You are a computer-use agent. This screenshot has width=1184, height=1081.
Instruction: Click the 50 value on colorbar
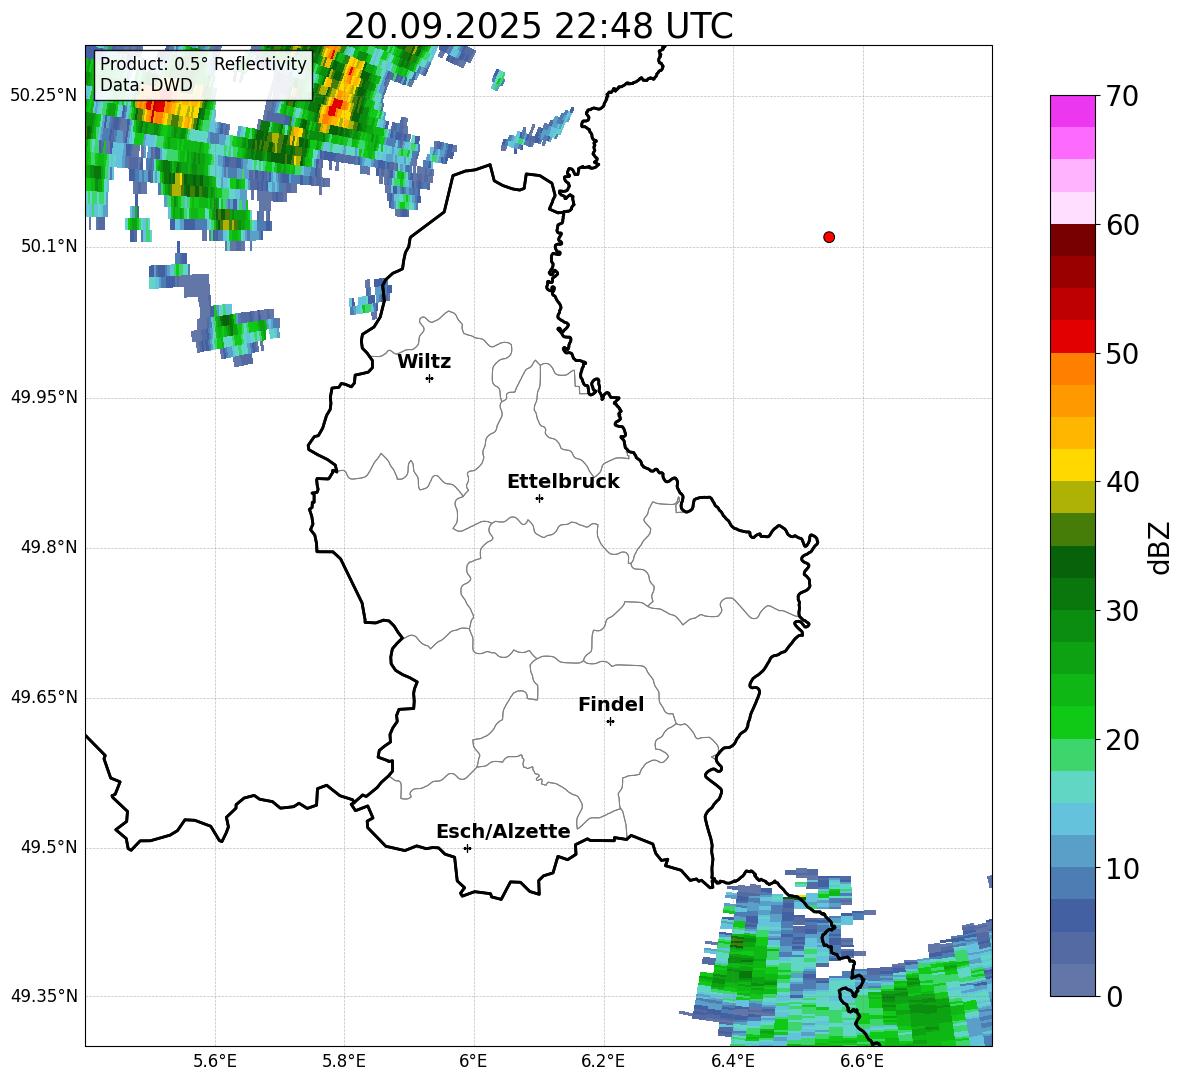(x=1122, y=353)
